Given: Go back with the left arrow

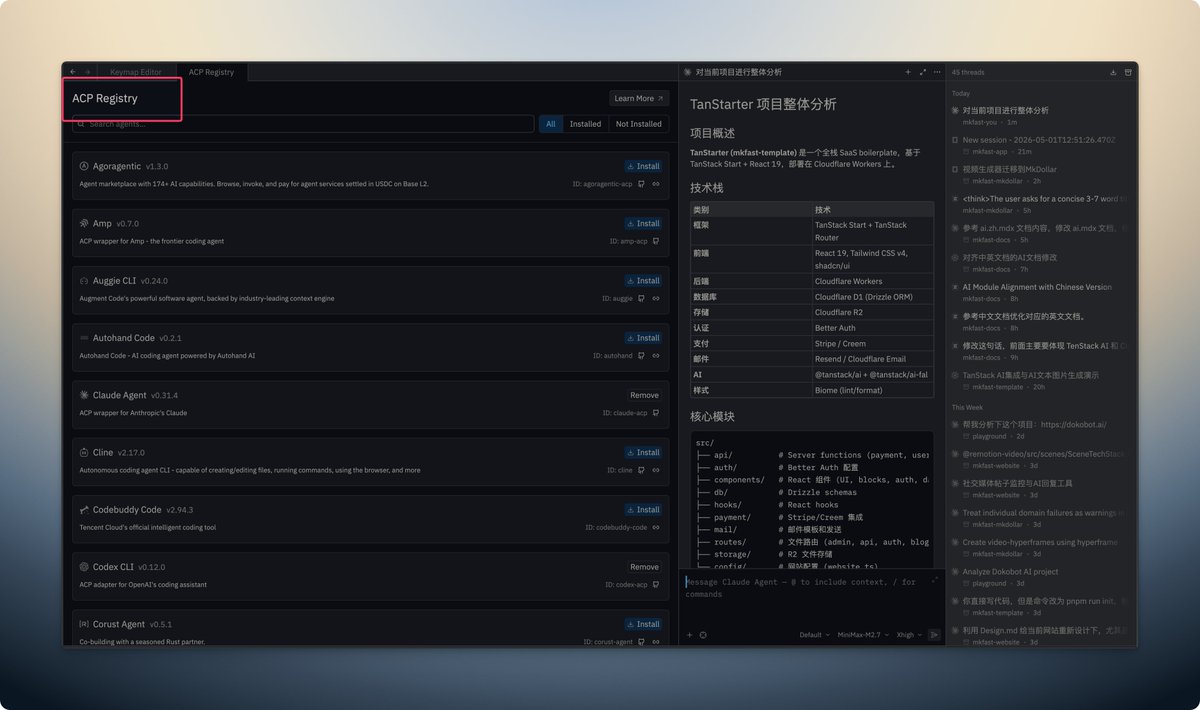Looking at the screenshot, I should coord(73,72).
